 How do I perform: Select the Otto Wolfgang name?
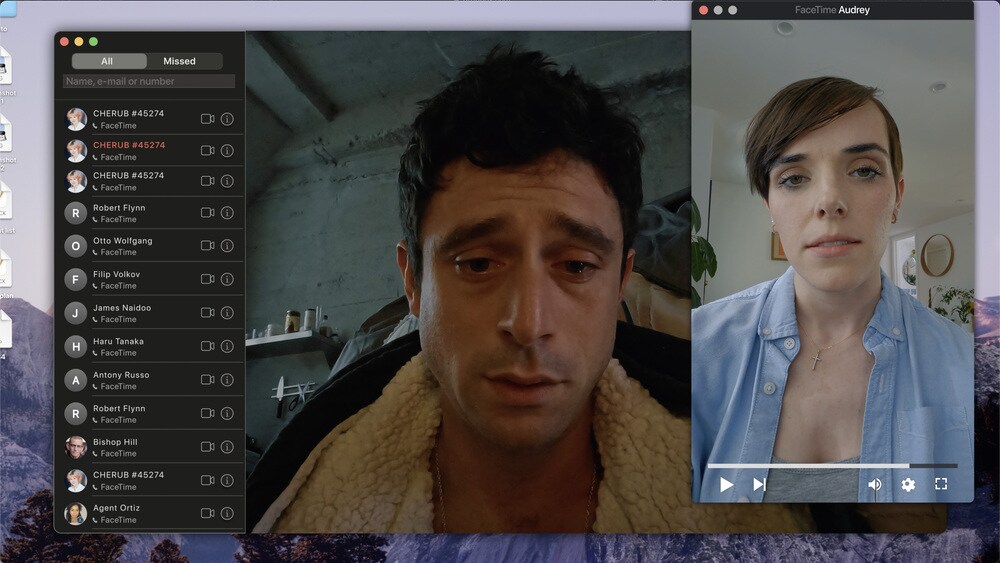point(122,240)
